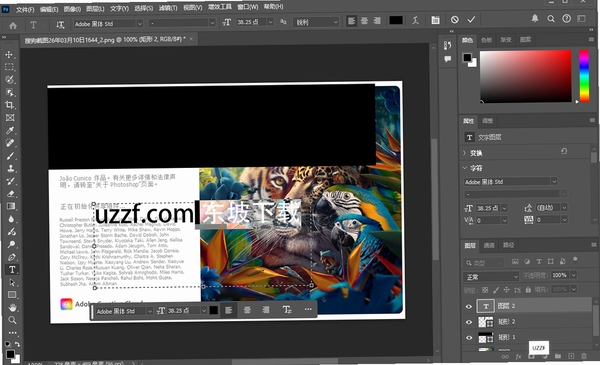
Task: Open the 图像(I) menu
Action: click(72, 9)
